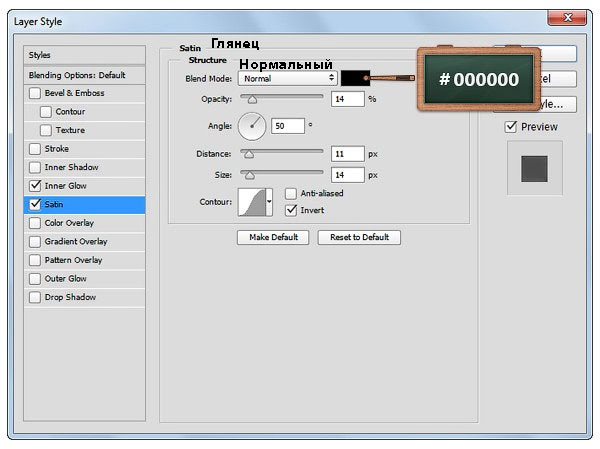
Task: Uncheck the Invert option
Action: 291,210
